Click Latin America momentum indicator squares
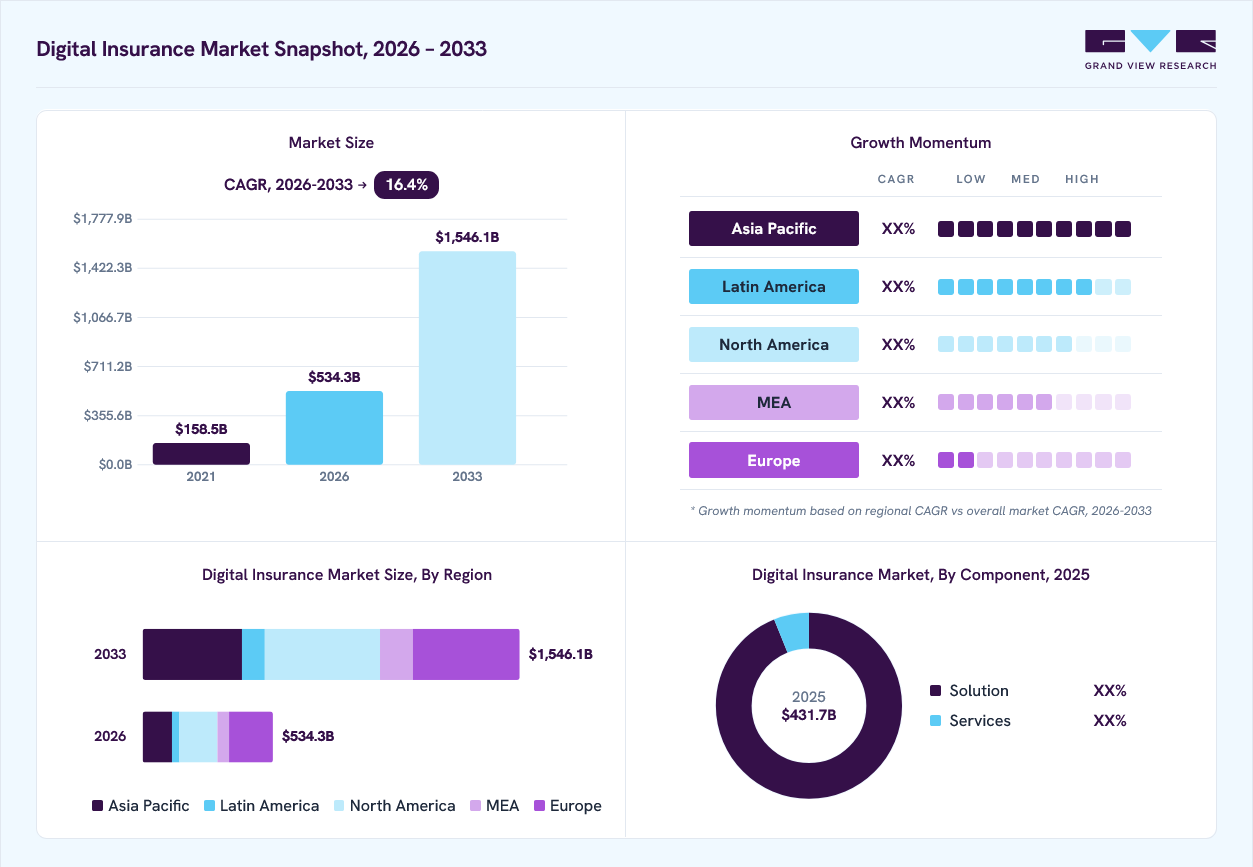 pos(1034,287)
